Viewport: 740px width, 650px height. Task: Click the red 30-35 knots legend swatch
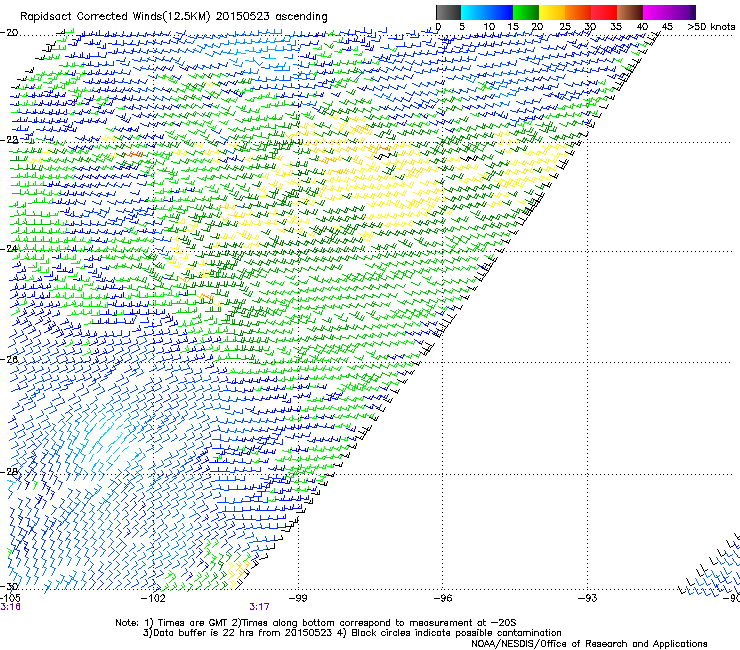604,12
